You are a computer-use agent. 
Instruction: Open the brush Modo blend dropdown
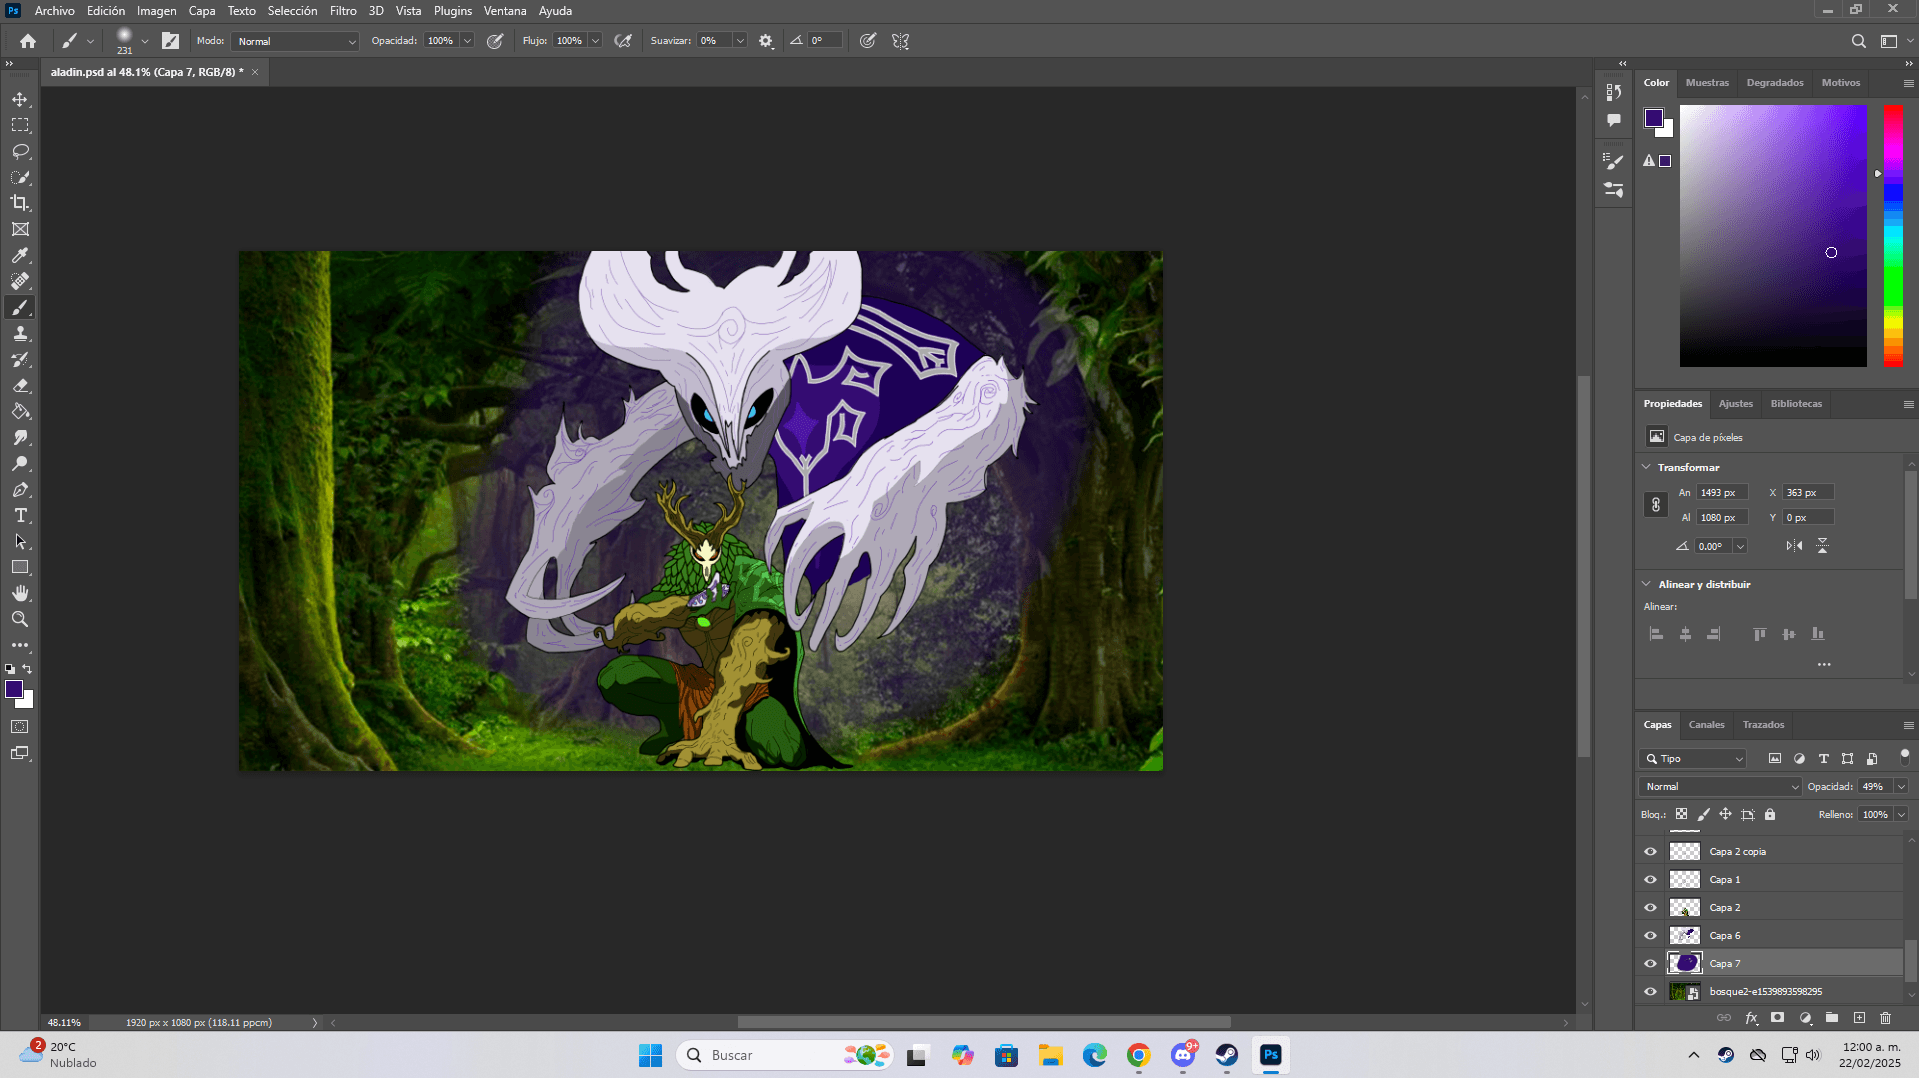295,41
